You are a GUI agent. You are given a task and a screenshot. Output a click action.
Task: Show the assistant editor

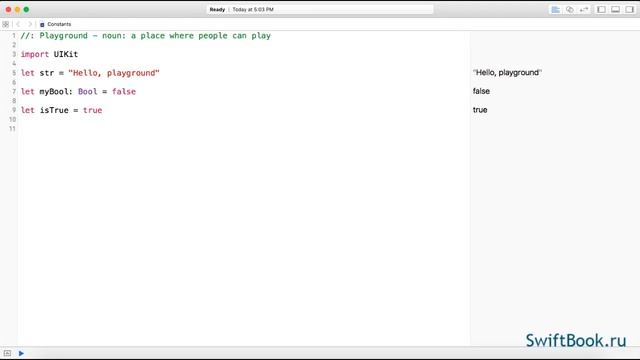(x=570, y=9)
